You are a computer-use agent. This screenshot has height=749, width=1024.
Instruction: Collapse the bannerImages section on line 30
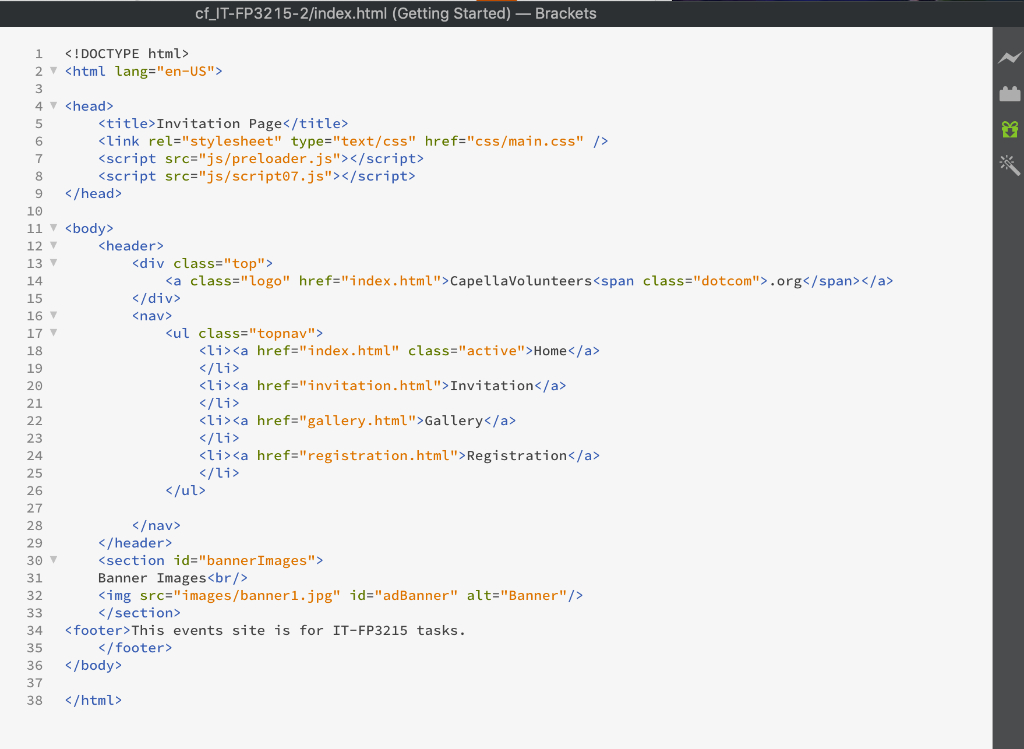[54, 560]
